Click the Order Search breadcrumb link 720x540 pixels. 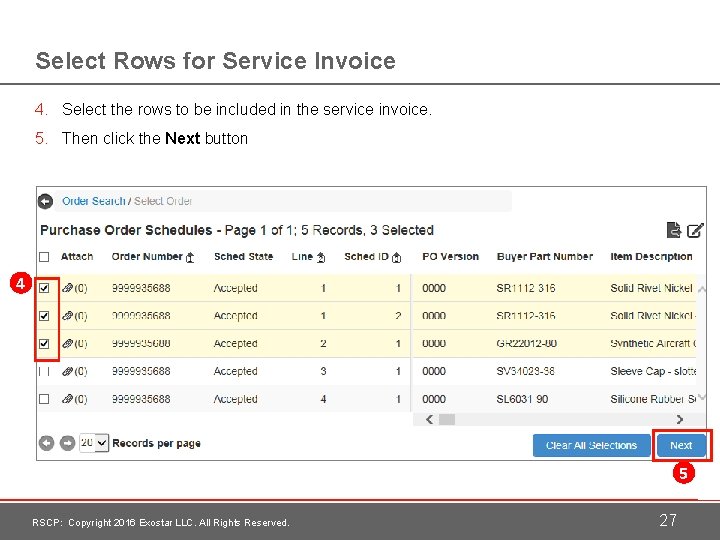[94, 201]
